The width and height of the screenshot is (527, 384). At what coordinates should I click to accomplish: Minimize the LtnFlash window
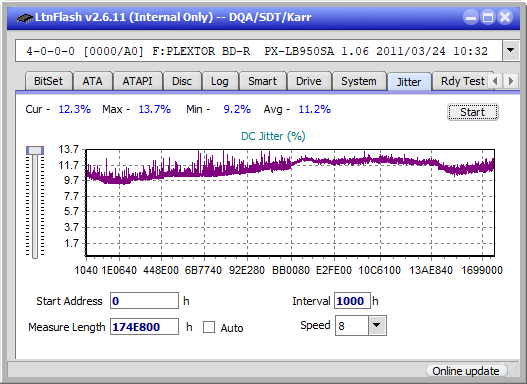coord(471,17)
